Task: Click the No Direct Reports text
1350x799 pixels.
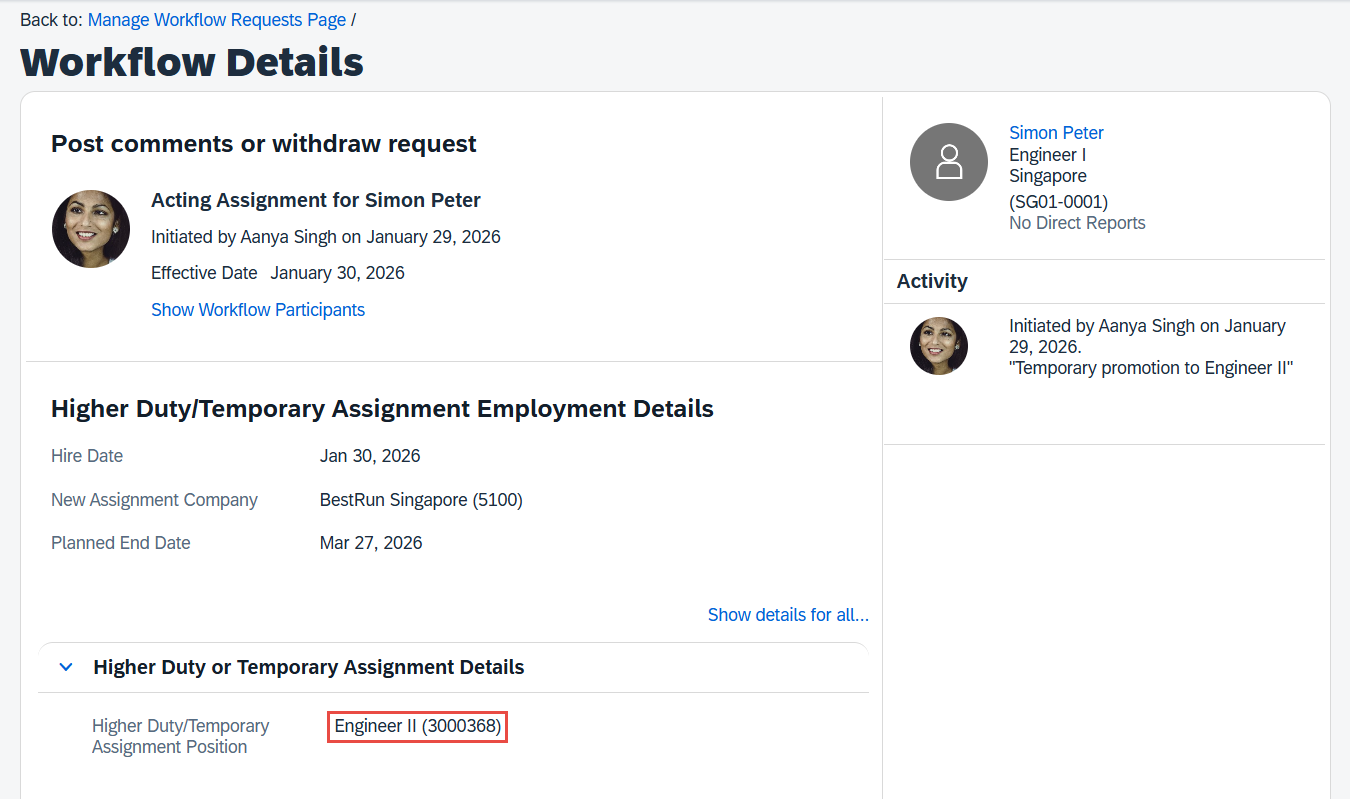Action: tap(1077, 223)
